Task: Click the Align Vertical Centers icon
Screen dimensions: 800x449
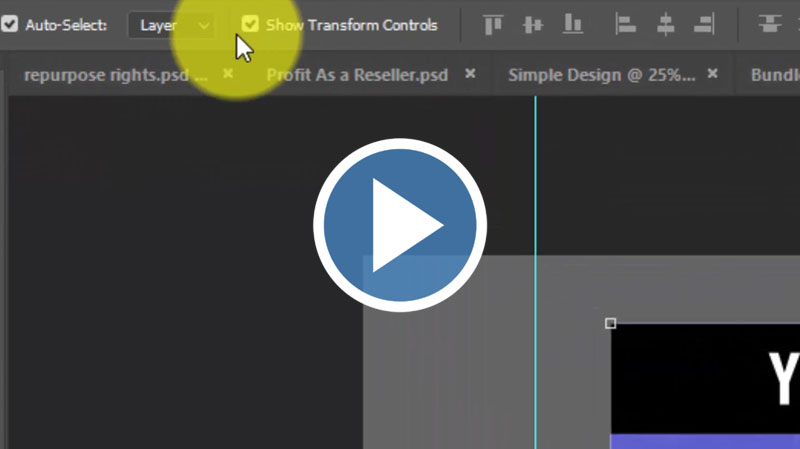Action: (x=532, y=25)
